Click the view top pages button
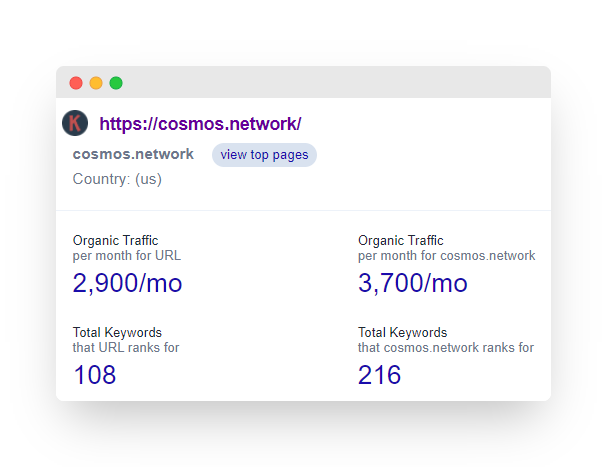The width and height of the screenshot is (607, 467). coord(264,155)
